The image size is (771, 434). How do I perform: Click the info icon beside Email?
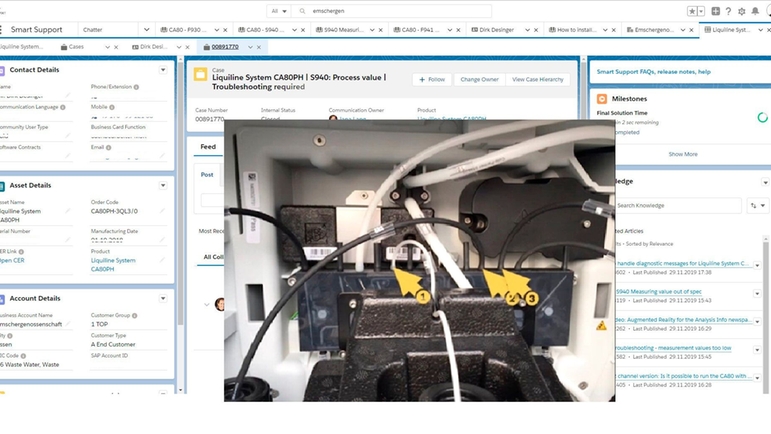pos(108,147)
